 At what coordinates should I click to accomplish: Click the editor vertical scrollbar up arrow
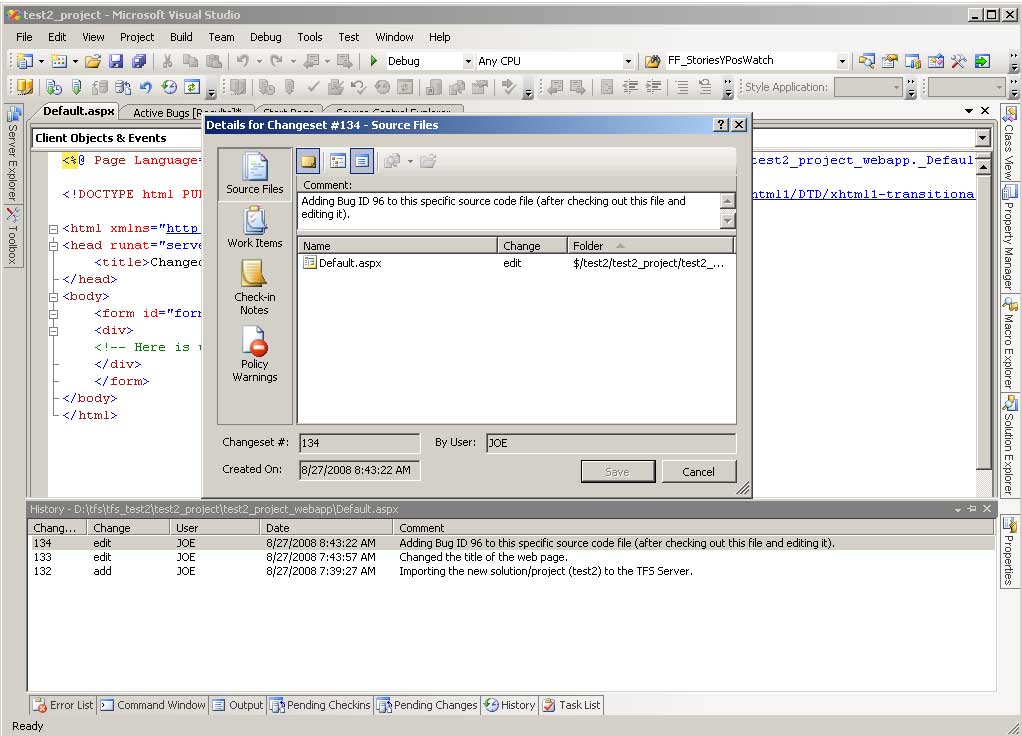[x=983, y=167]
